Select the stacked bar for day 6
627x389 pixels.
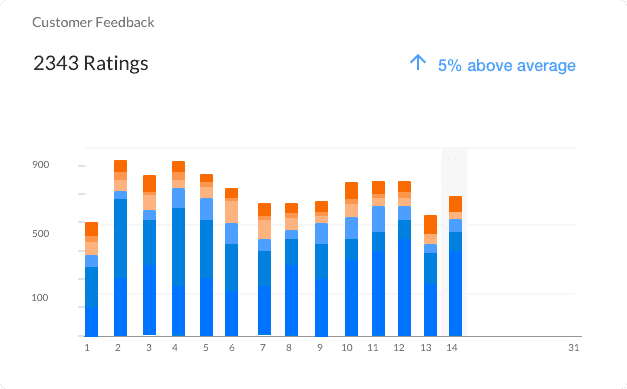[232, 262]
